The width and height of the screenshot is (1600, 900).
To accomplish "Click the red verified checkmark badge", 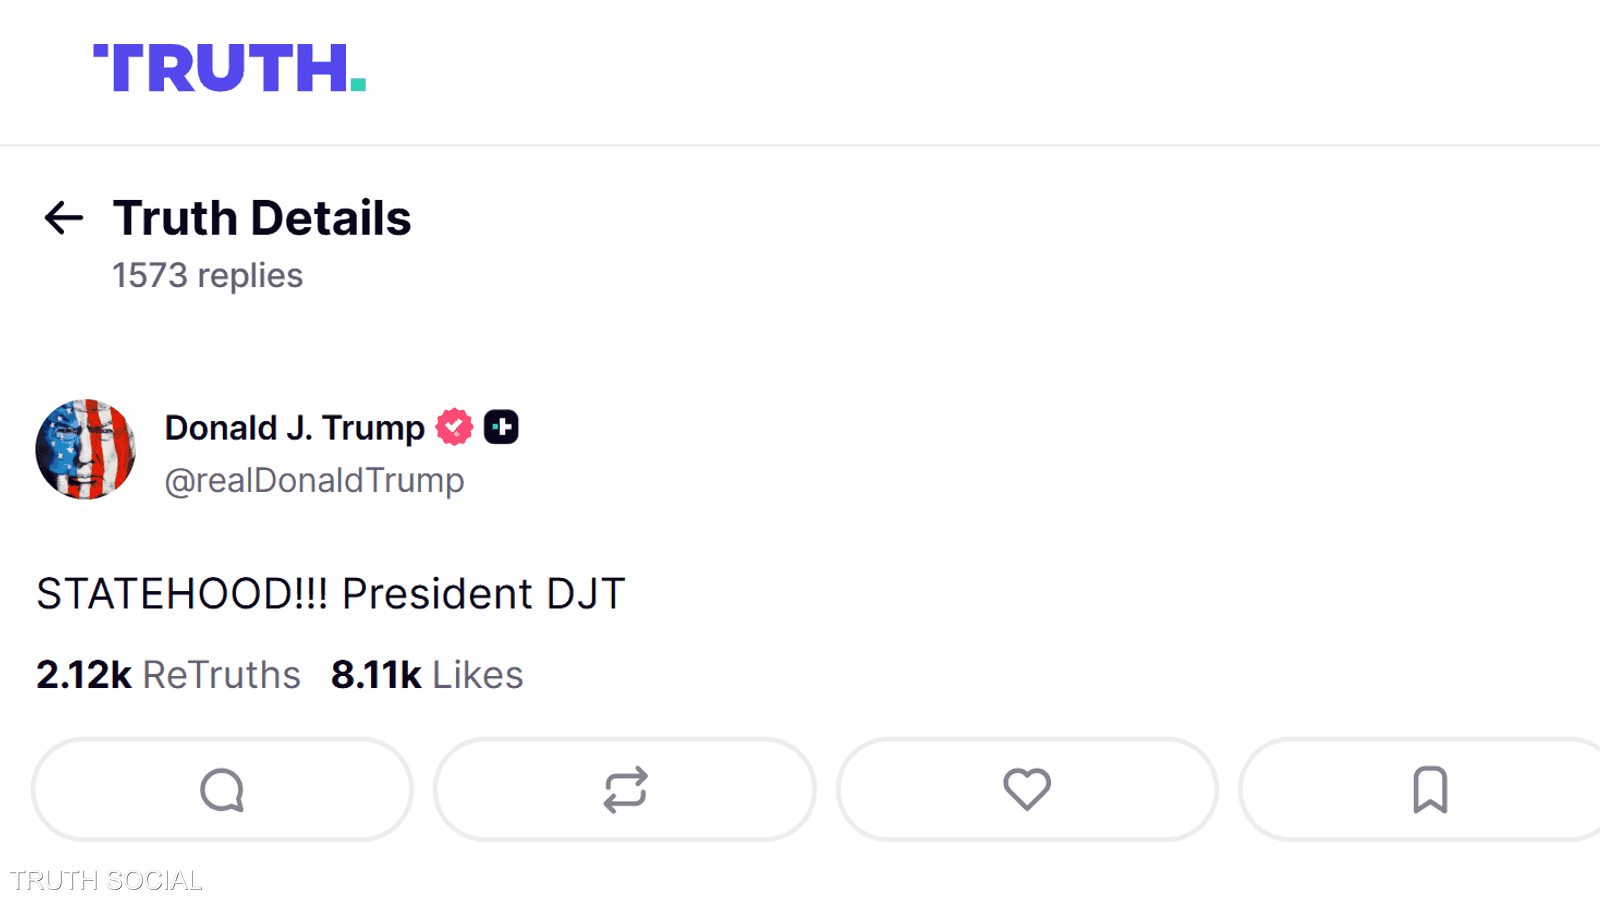I will coord(454,427).
